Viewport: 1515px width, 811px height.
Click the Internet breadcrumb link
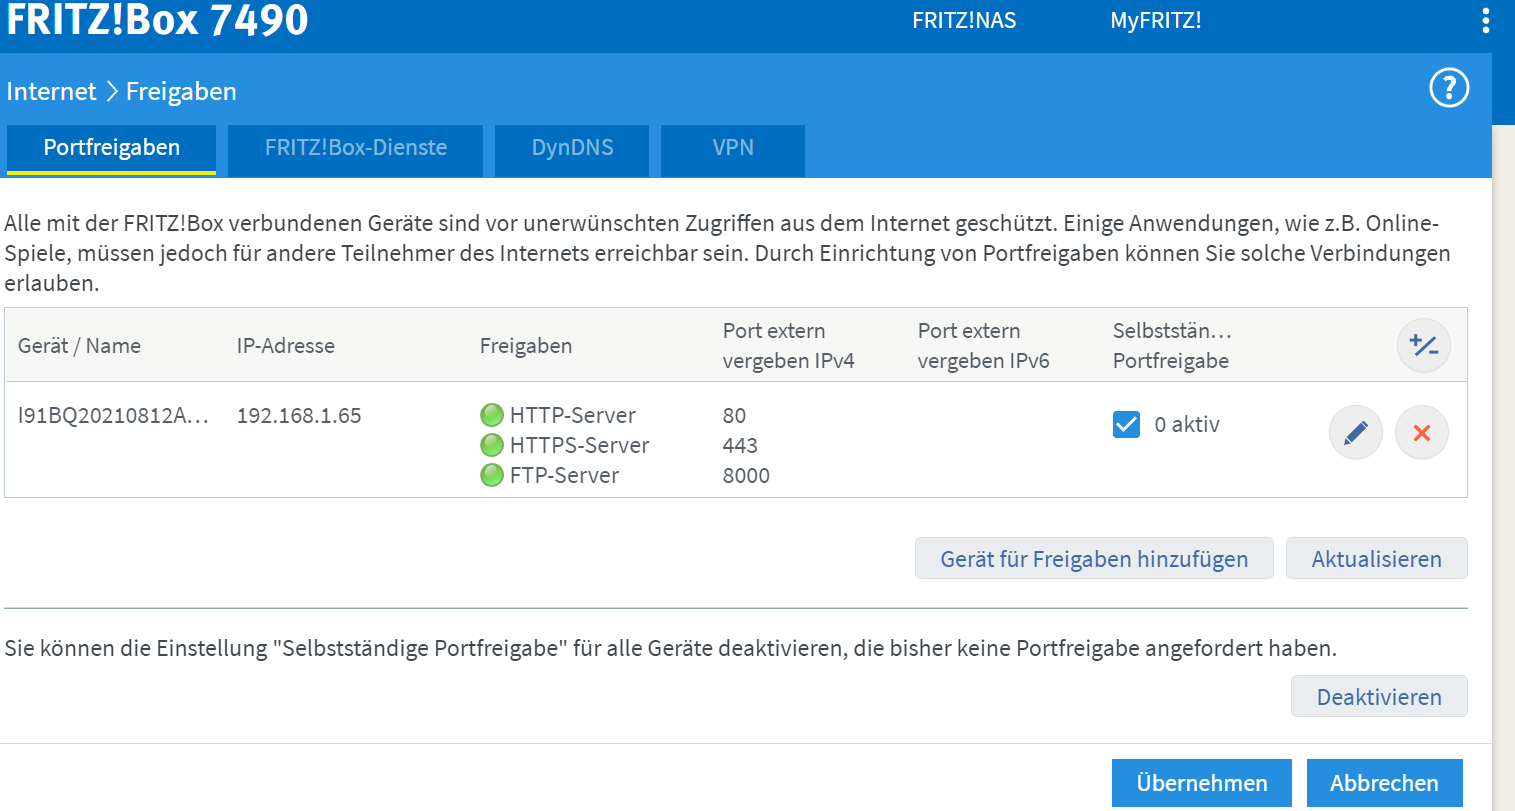(x=51, y=92)
